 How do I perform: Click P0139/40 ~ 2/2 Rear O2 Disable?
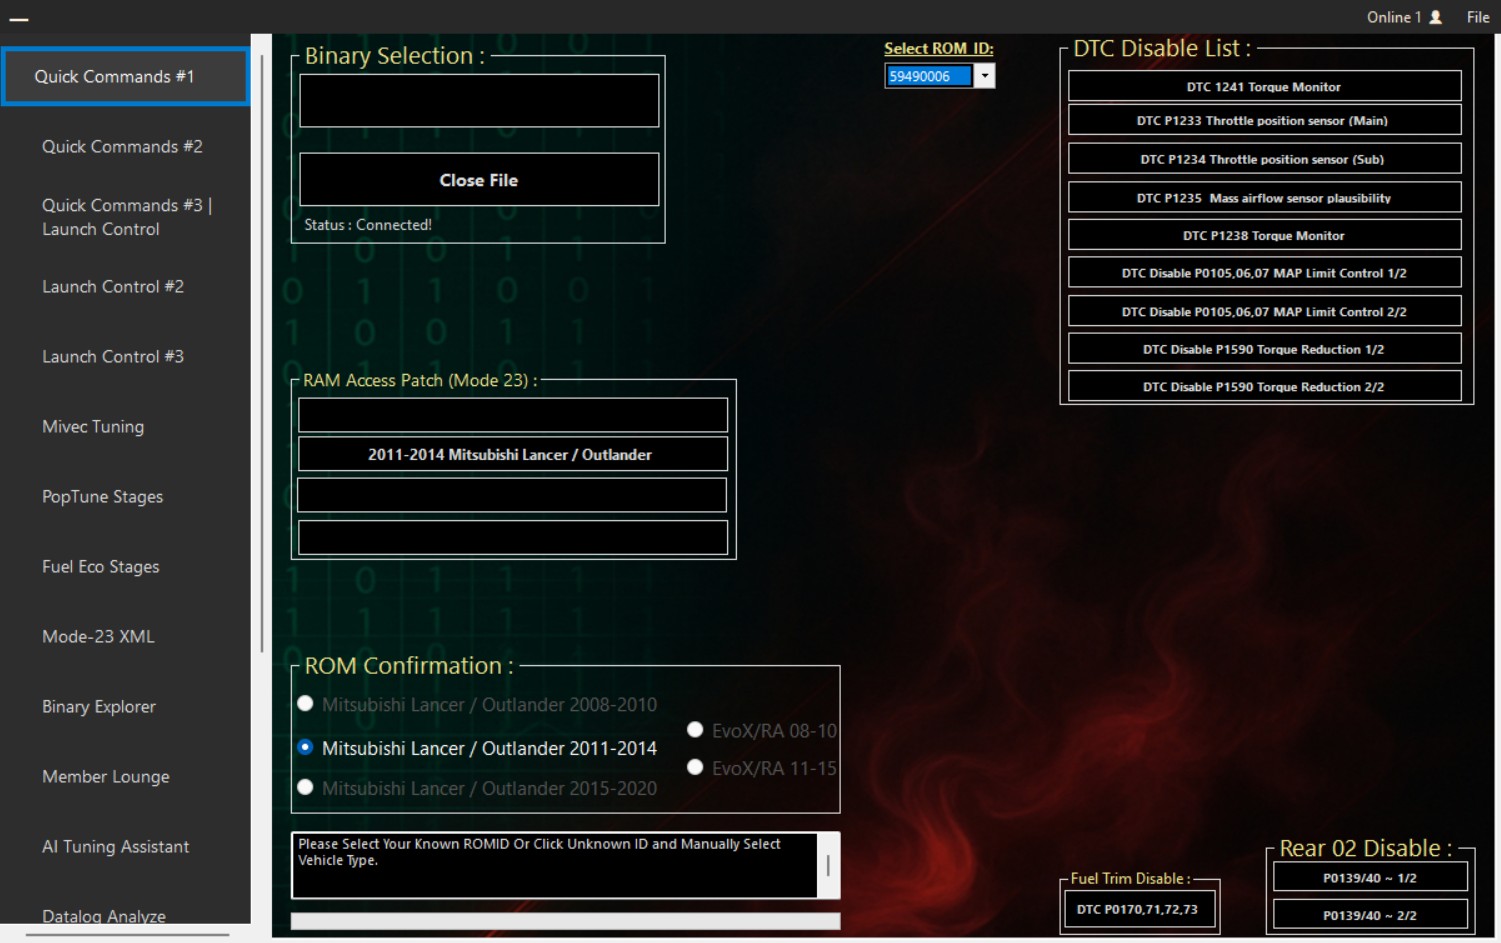[x=1369, y=914]
